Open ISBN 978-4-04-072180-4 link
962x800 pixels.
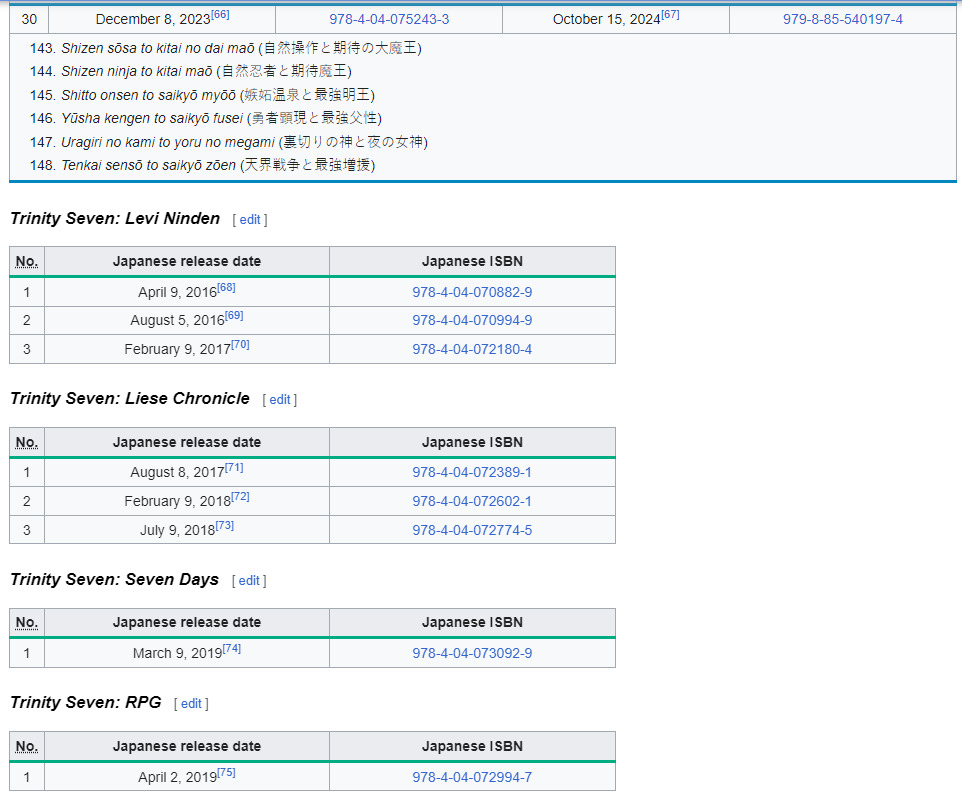(472, 349)
